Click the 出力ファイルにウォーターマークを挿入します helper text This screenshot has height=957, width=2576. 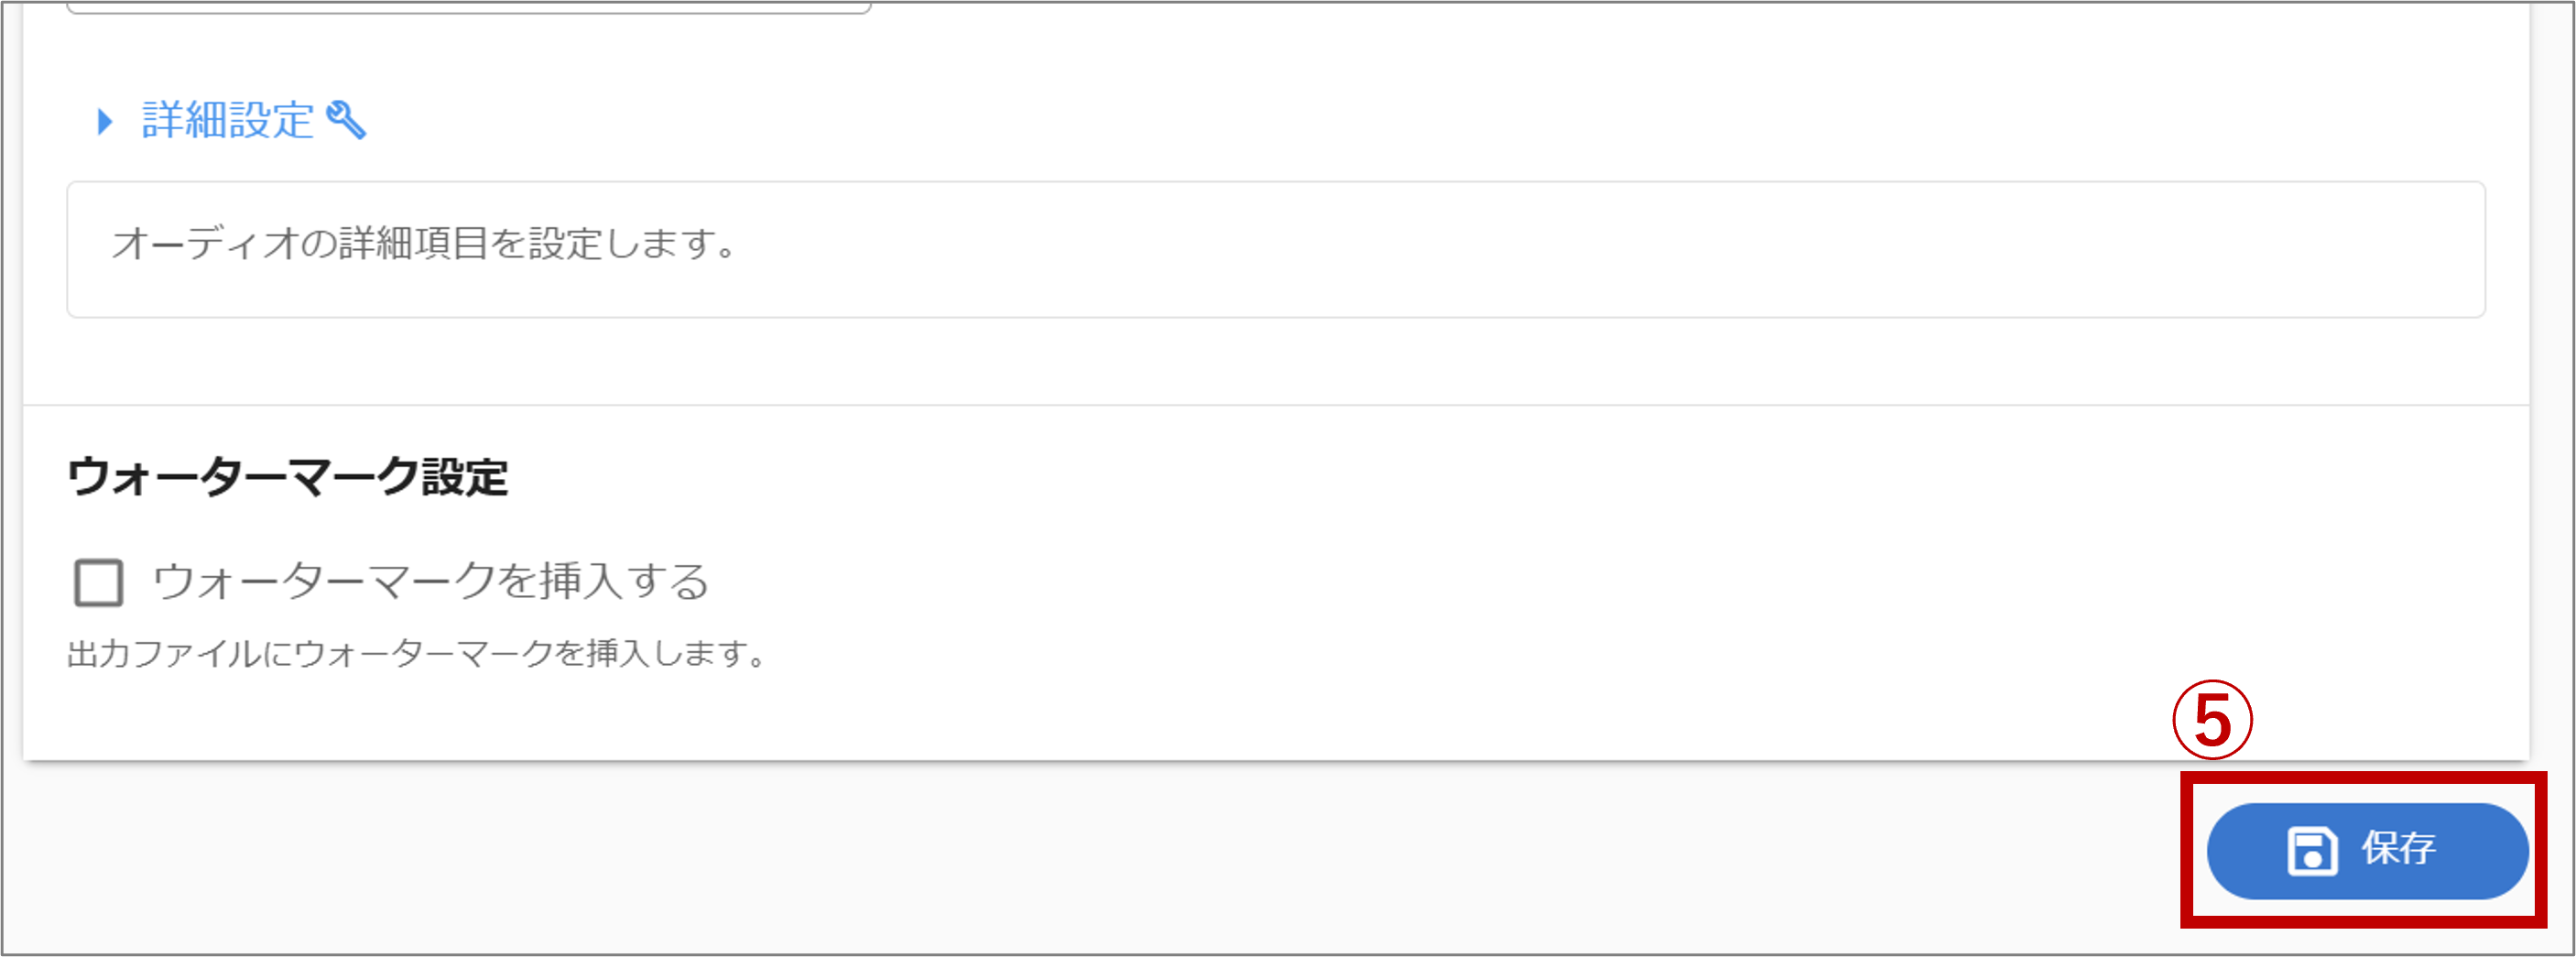(x=417, y=654)
